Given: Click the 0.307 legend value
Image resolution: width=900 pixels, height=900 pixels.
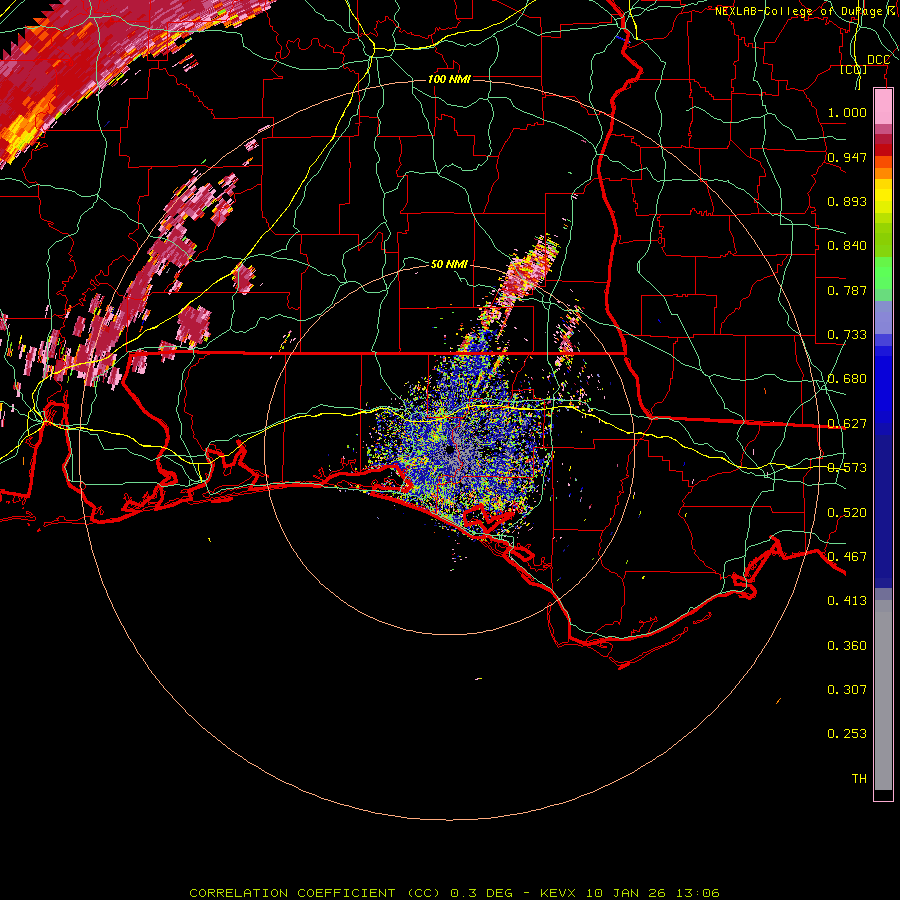Looking at the screenshot, I should (847, 689).
